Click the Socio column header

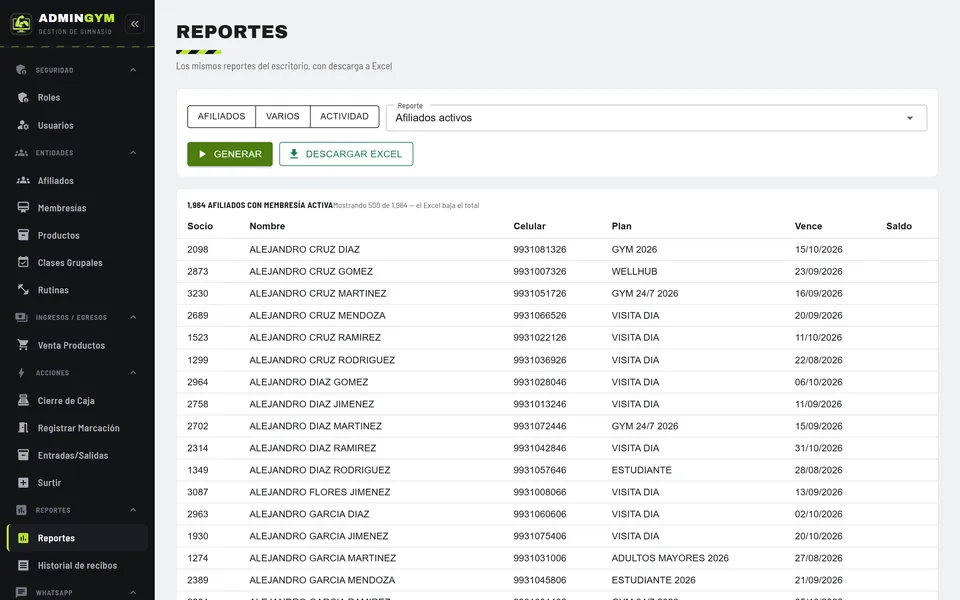(200, 226)
